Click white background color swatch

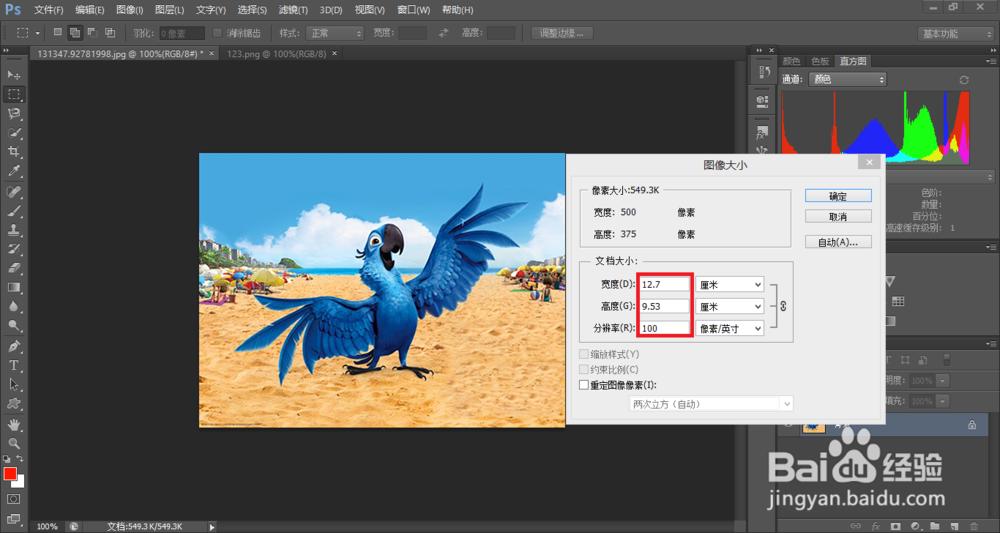point(20,481)
